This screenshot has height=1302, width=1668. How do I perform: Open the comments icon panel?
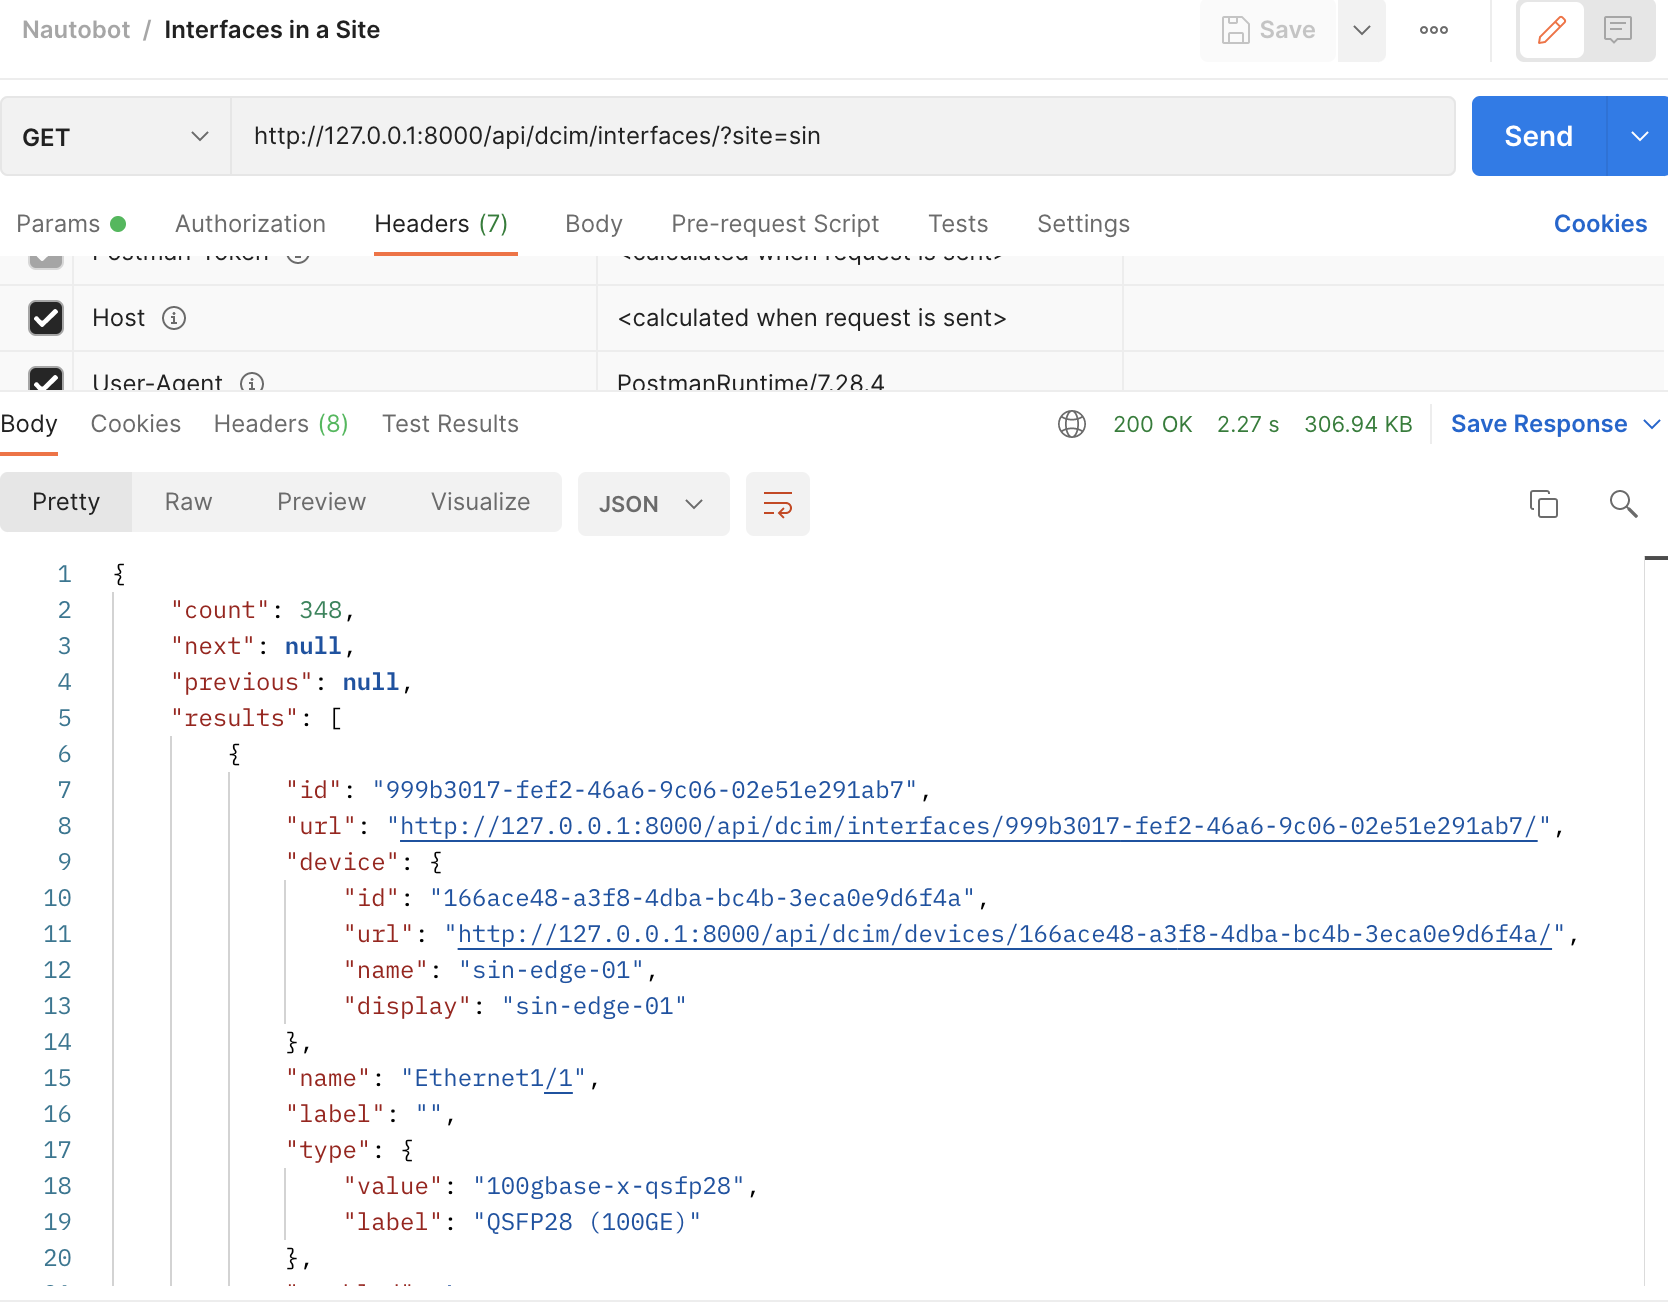[1618, 30]
